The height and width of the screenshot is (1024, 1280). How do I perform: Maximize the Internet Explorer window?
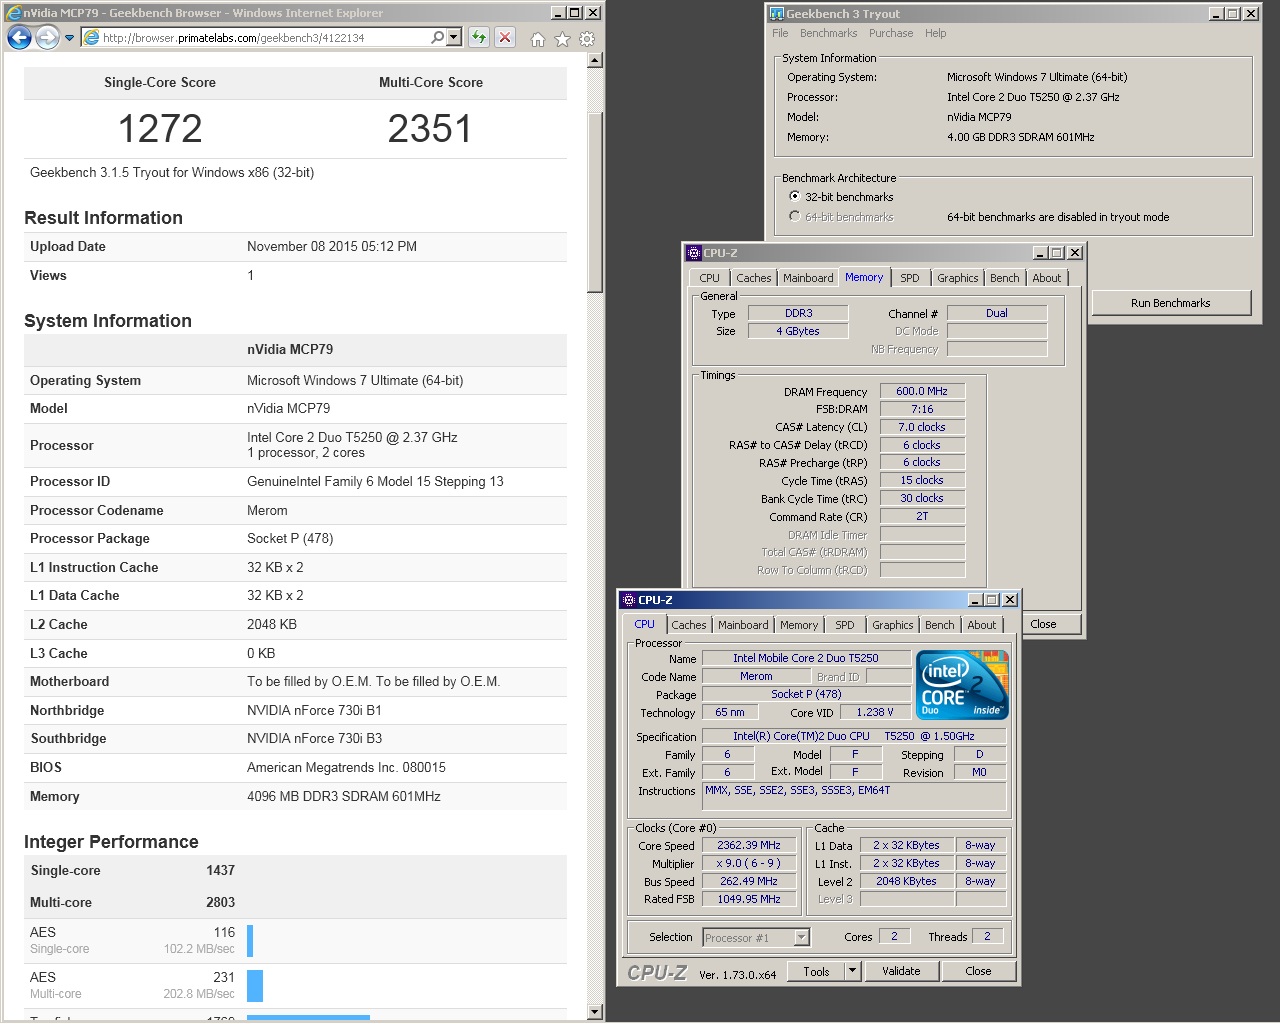[x=575, y=13]
